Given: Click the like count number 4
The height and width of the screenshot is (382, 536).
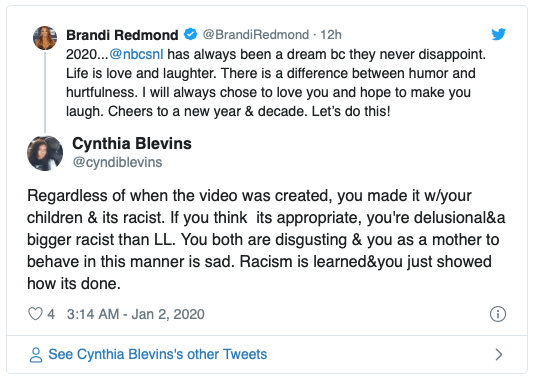Looking at the screenshot, I should pyautogui.click(x=51, y=314).
